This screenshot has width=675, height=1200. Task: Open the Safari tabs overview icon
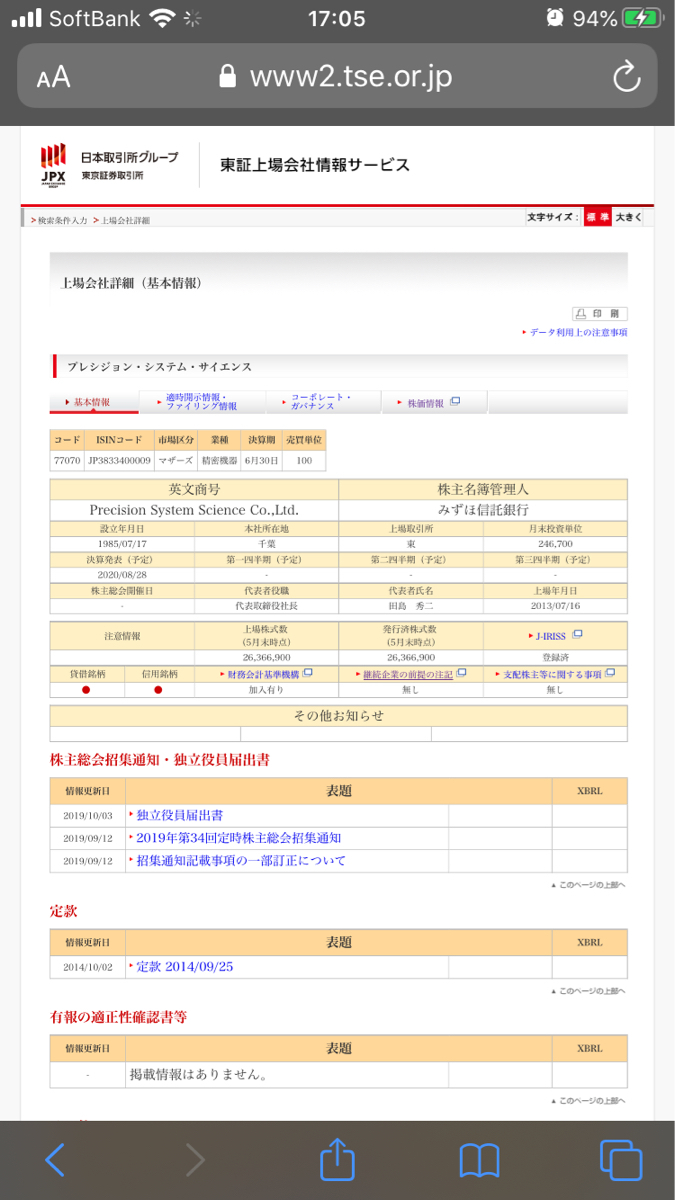point(620,1160)
